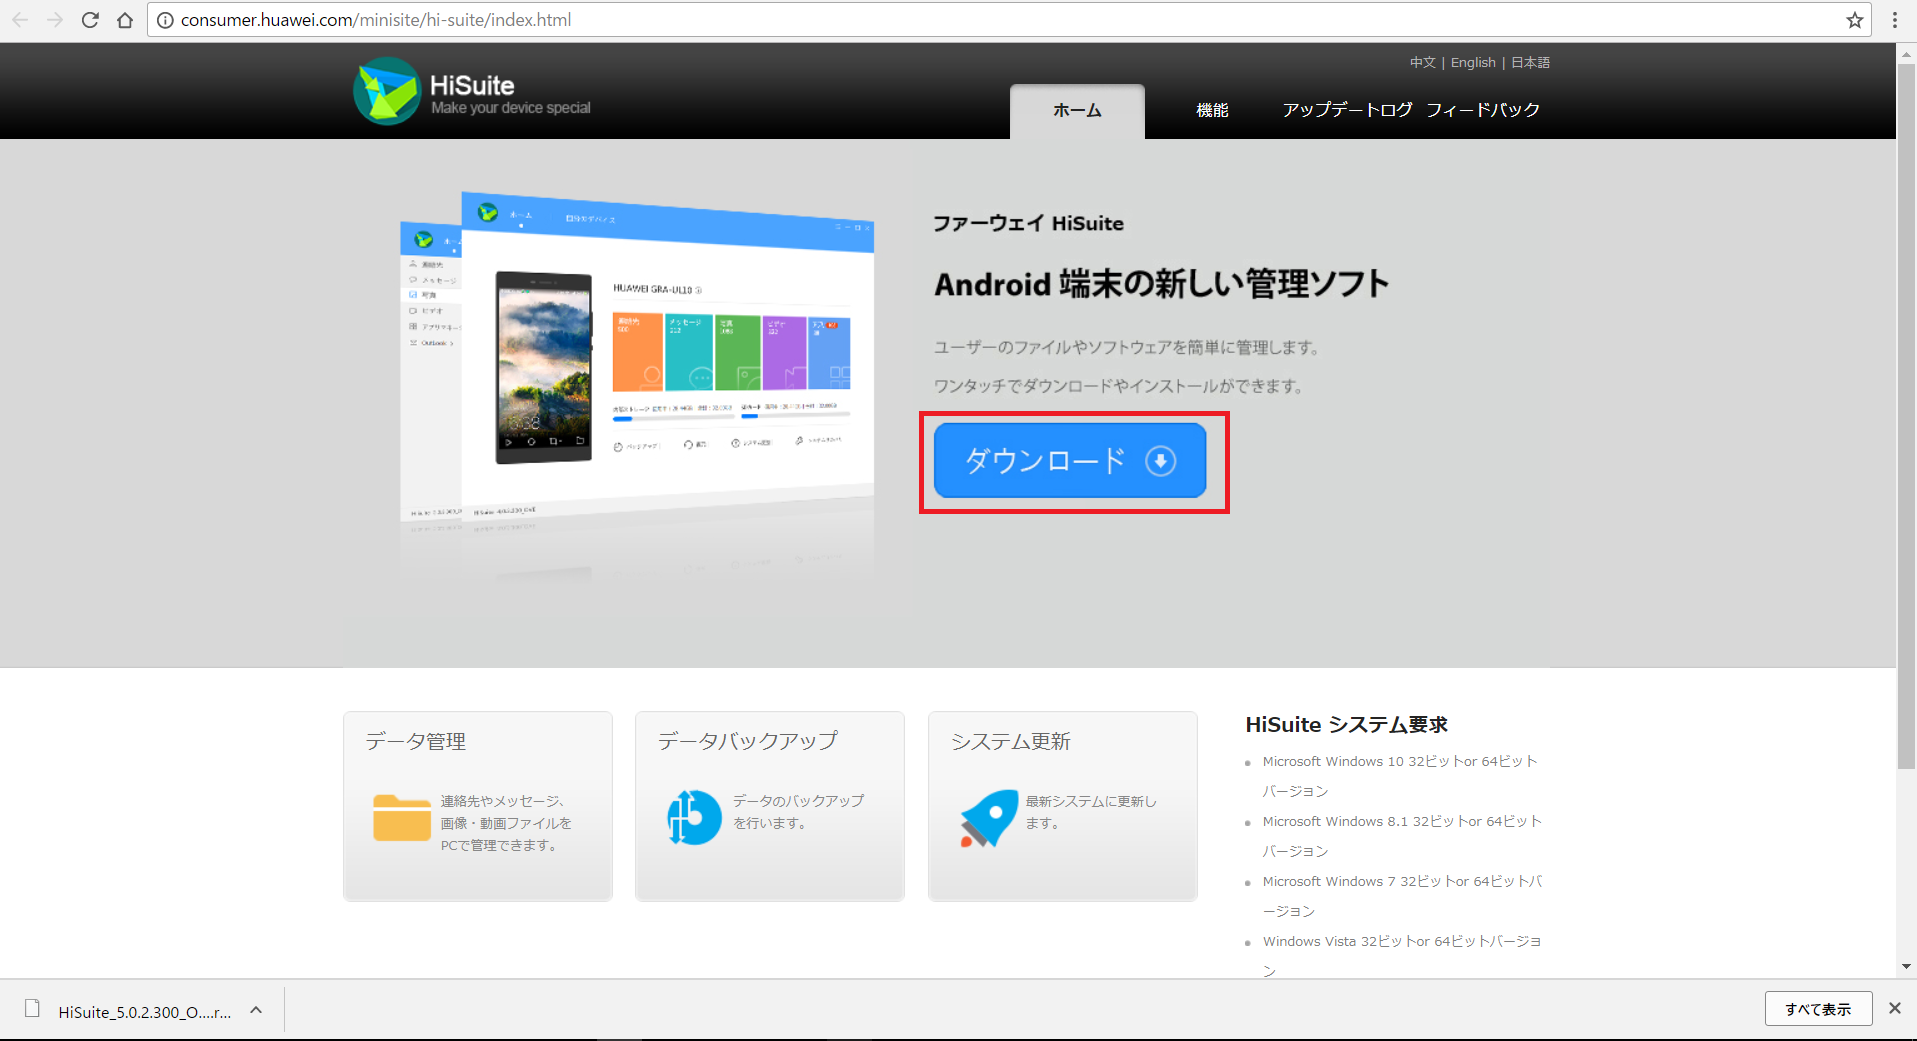Switch language to 日本語
This screenshot has width=1917, height=1041.
(x=1530, y=62)
